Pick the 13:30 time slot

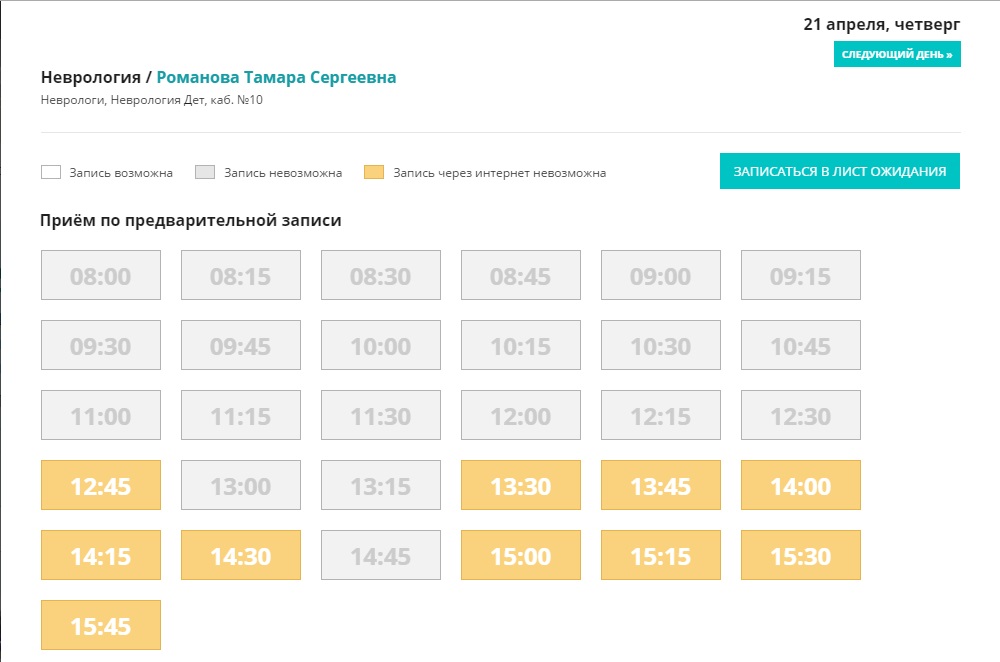click(521, 485)
